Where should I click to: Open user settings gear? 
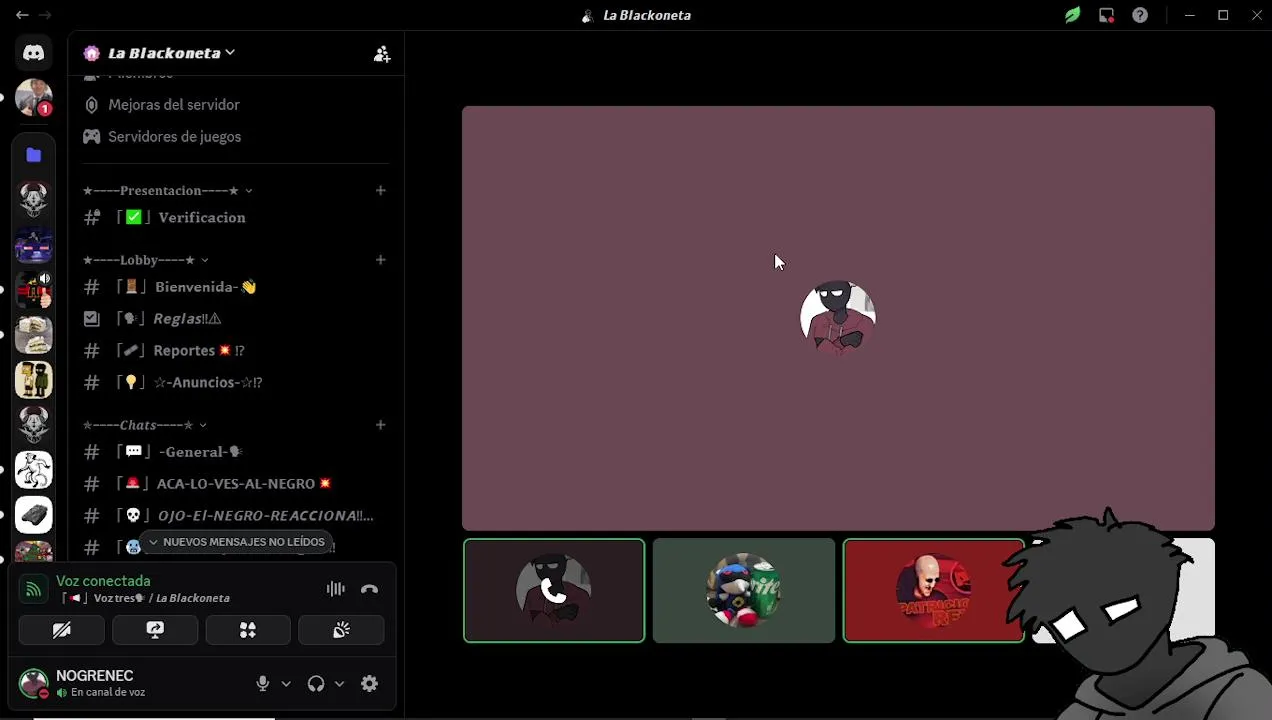tap(370, 683)
